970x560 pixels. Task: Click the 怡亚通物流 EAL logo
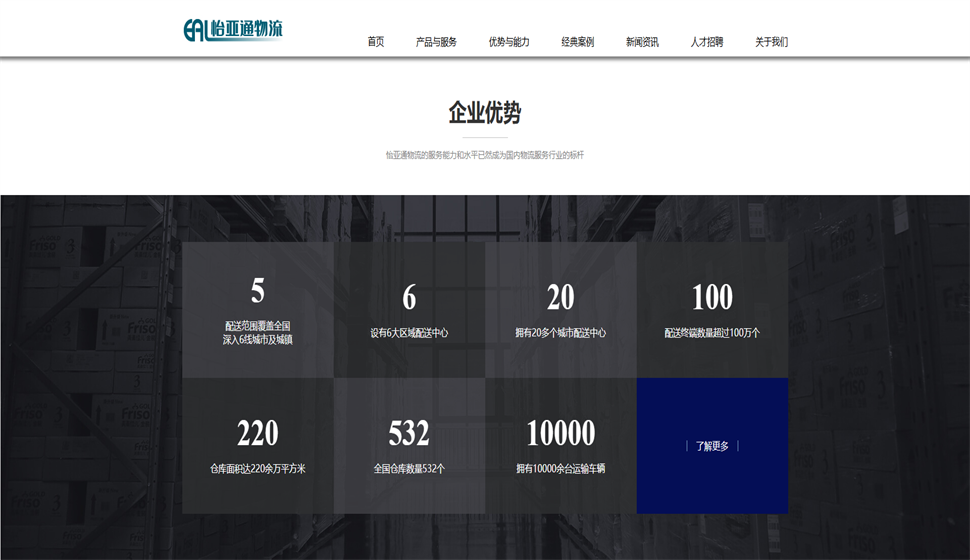tap(233, 30)
